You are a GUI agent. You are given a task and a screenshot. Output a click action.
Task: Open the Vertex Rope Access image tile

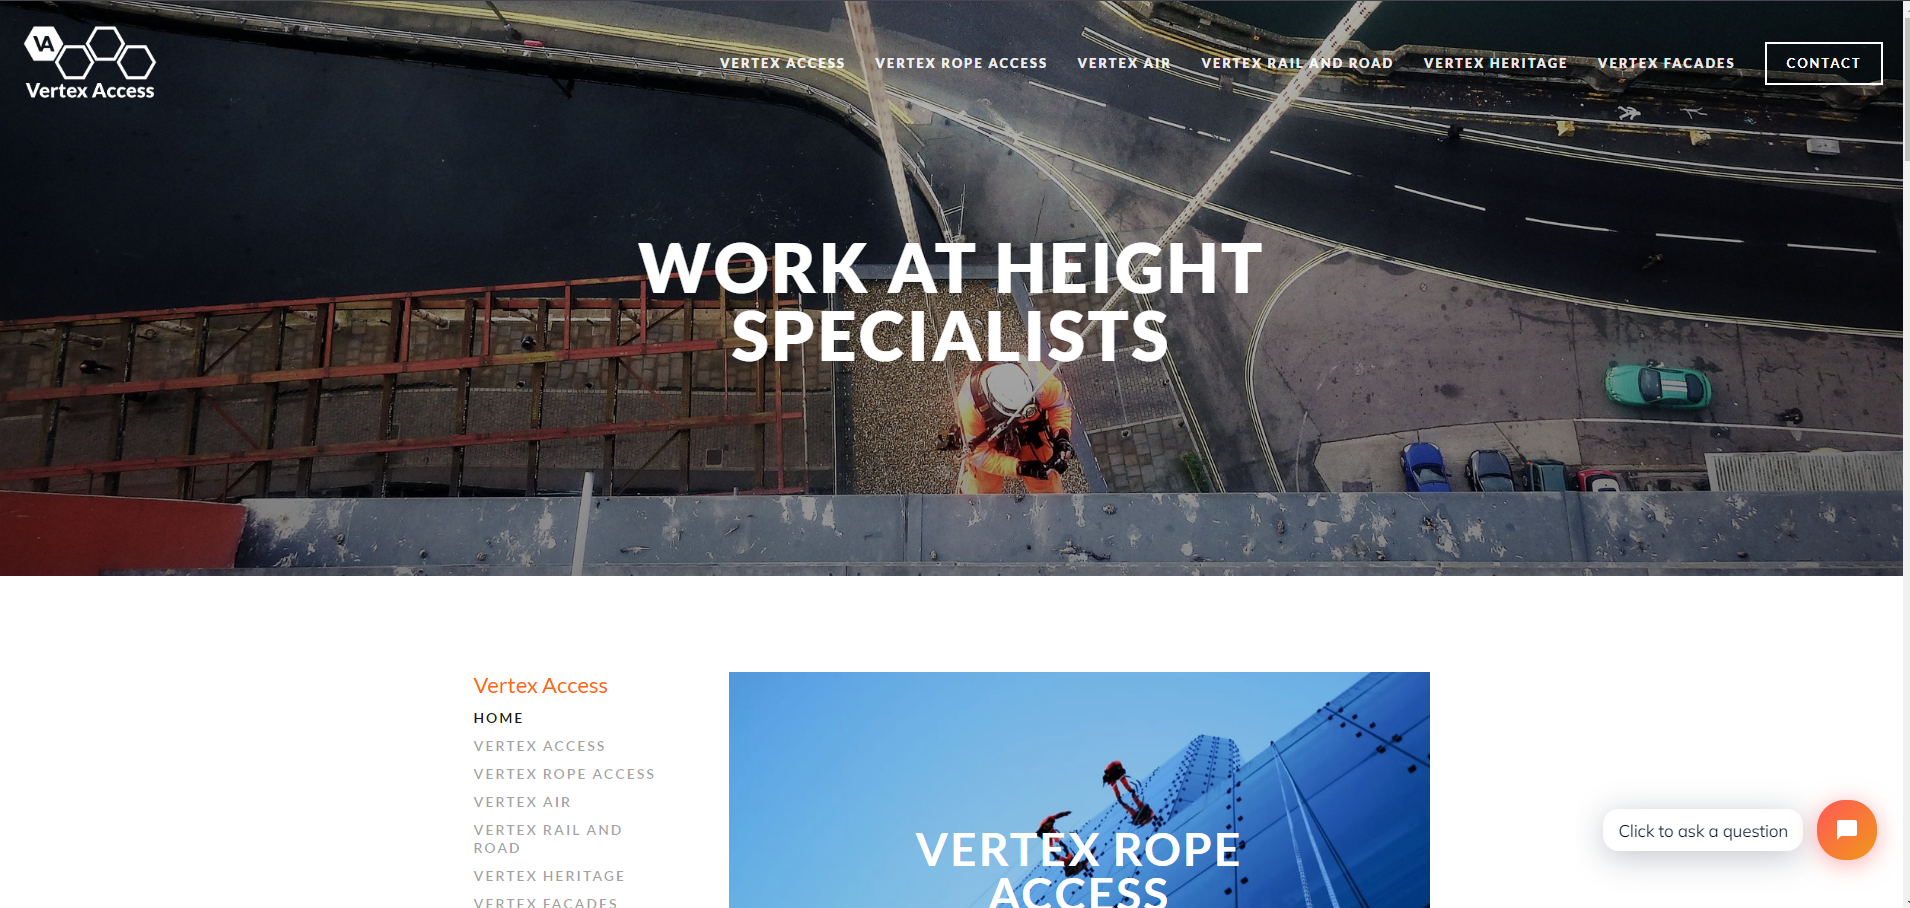(x=1079, y=790)
